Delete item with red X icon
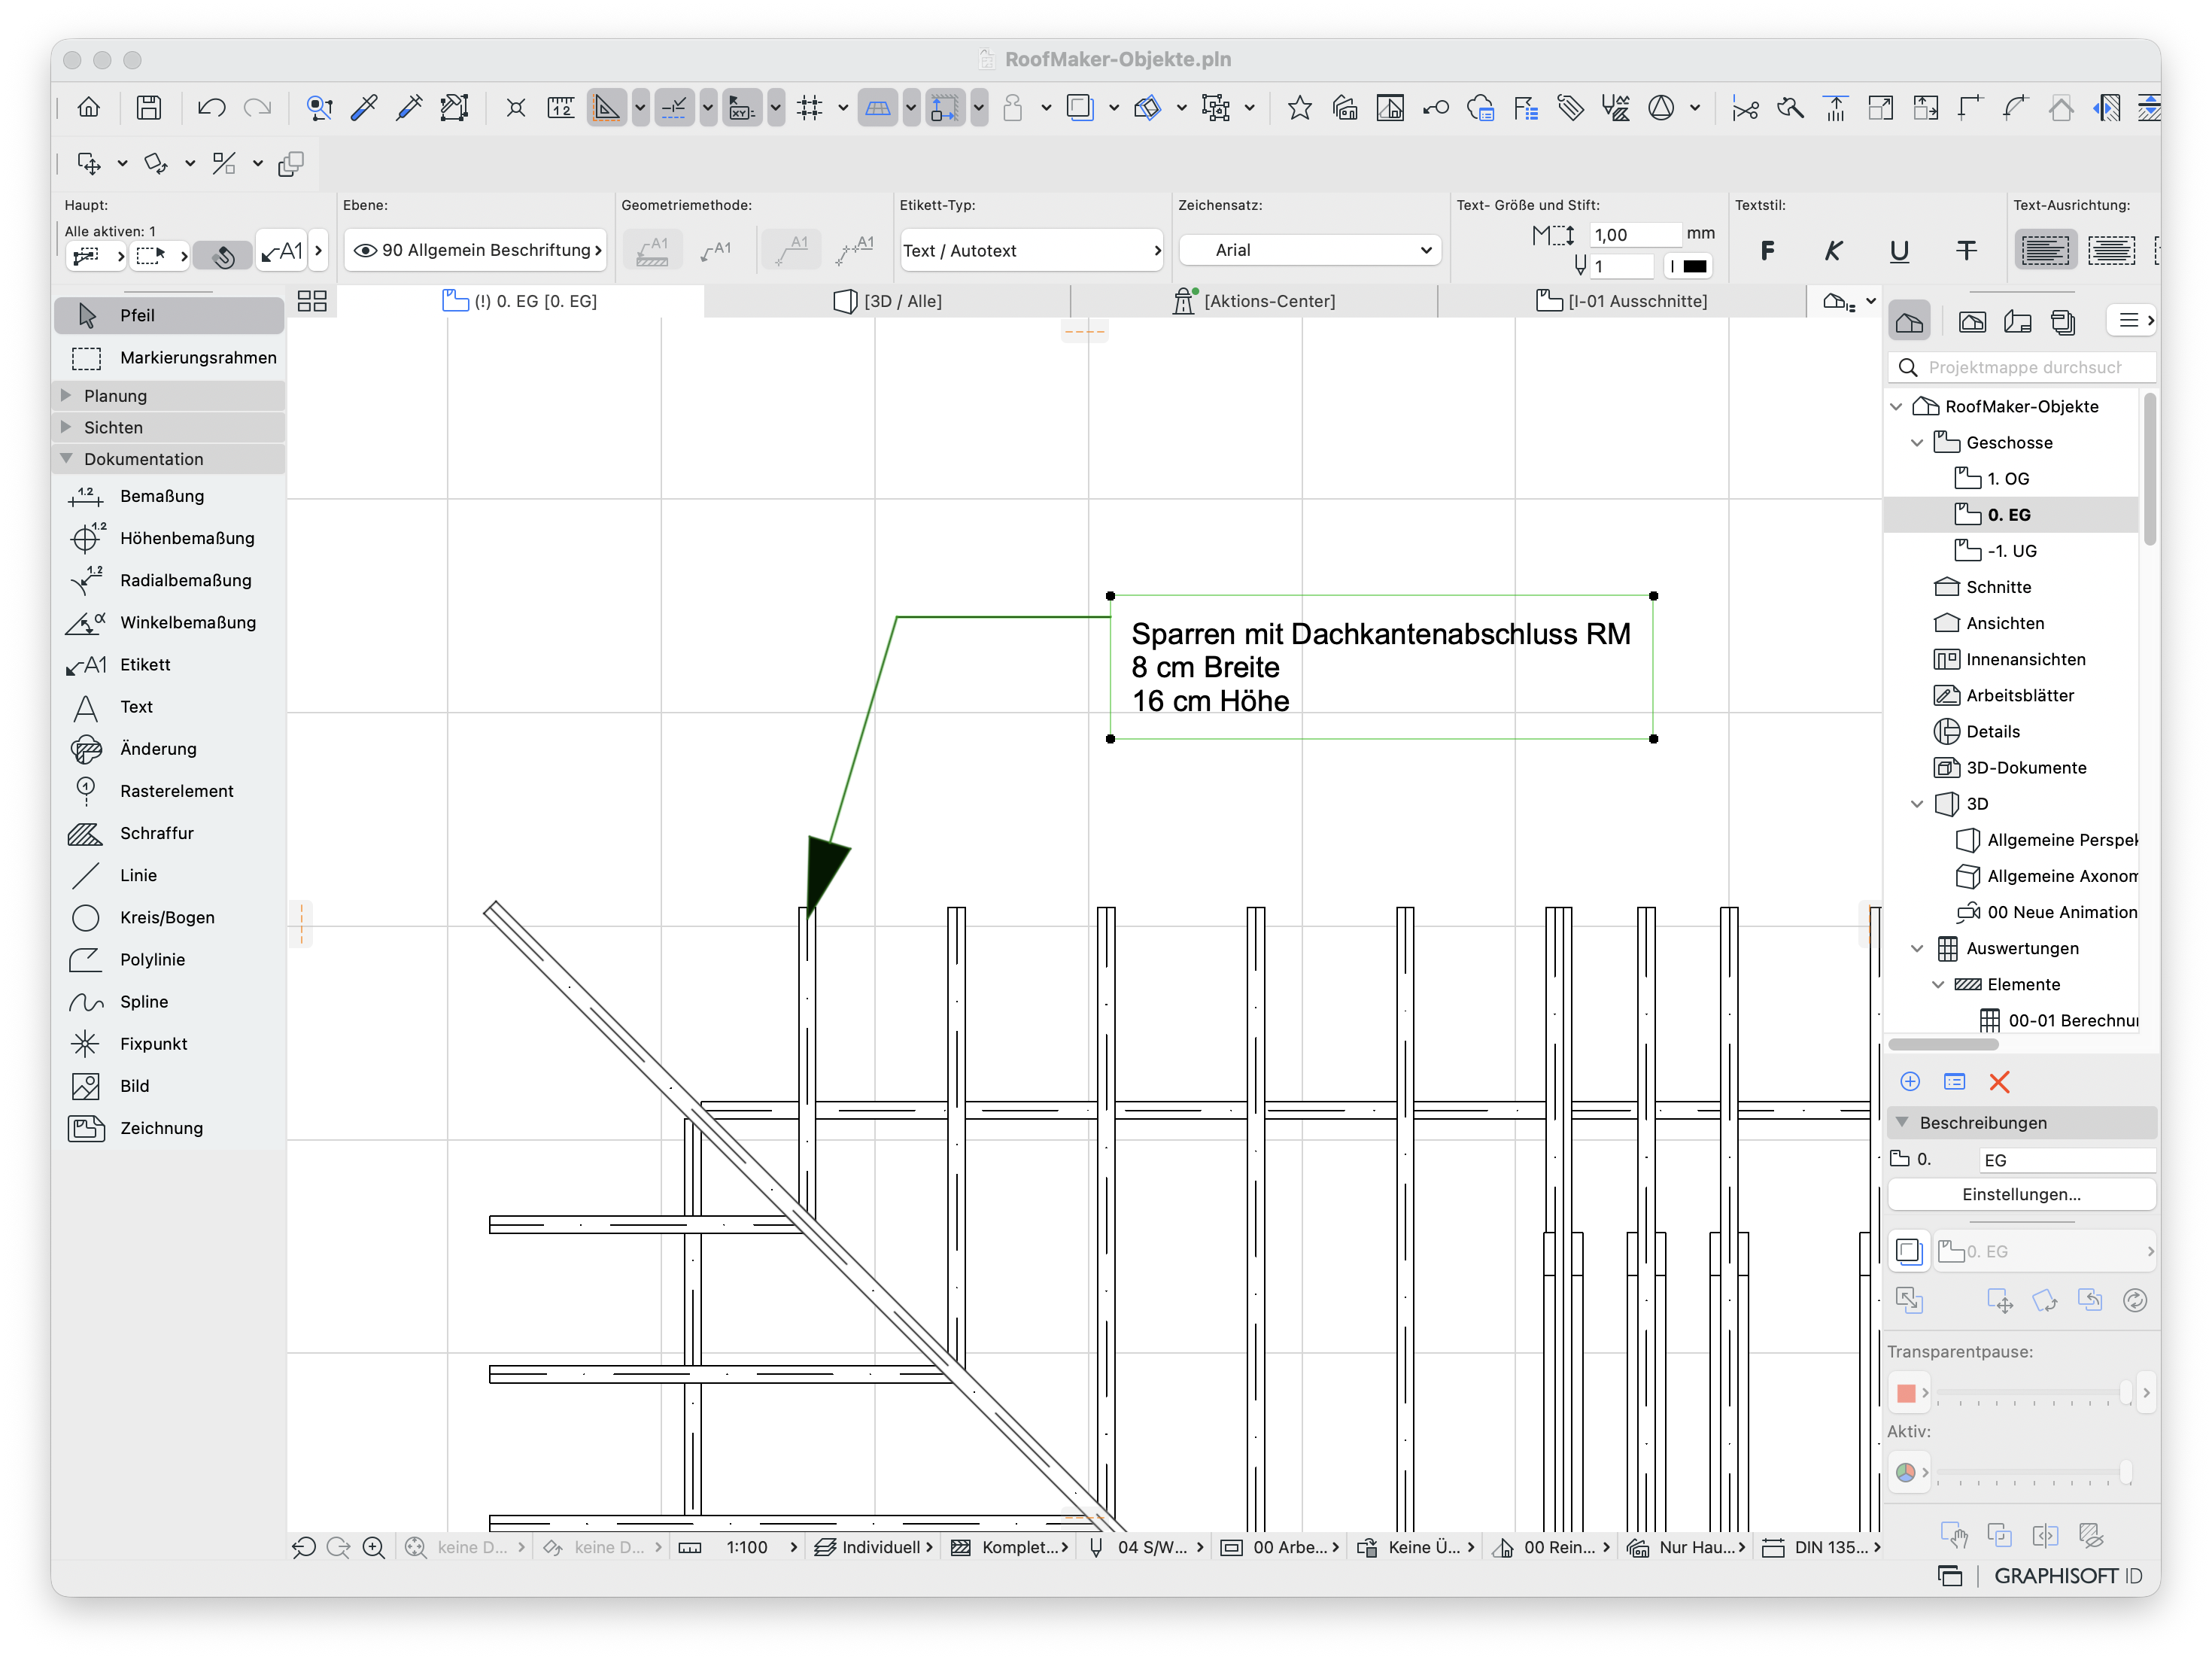Screen dimensions: 2212x1660 click(1999, 1081)
